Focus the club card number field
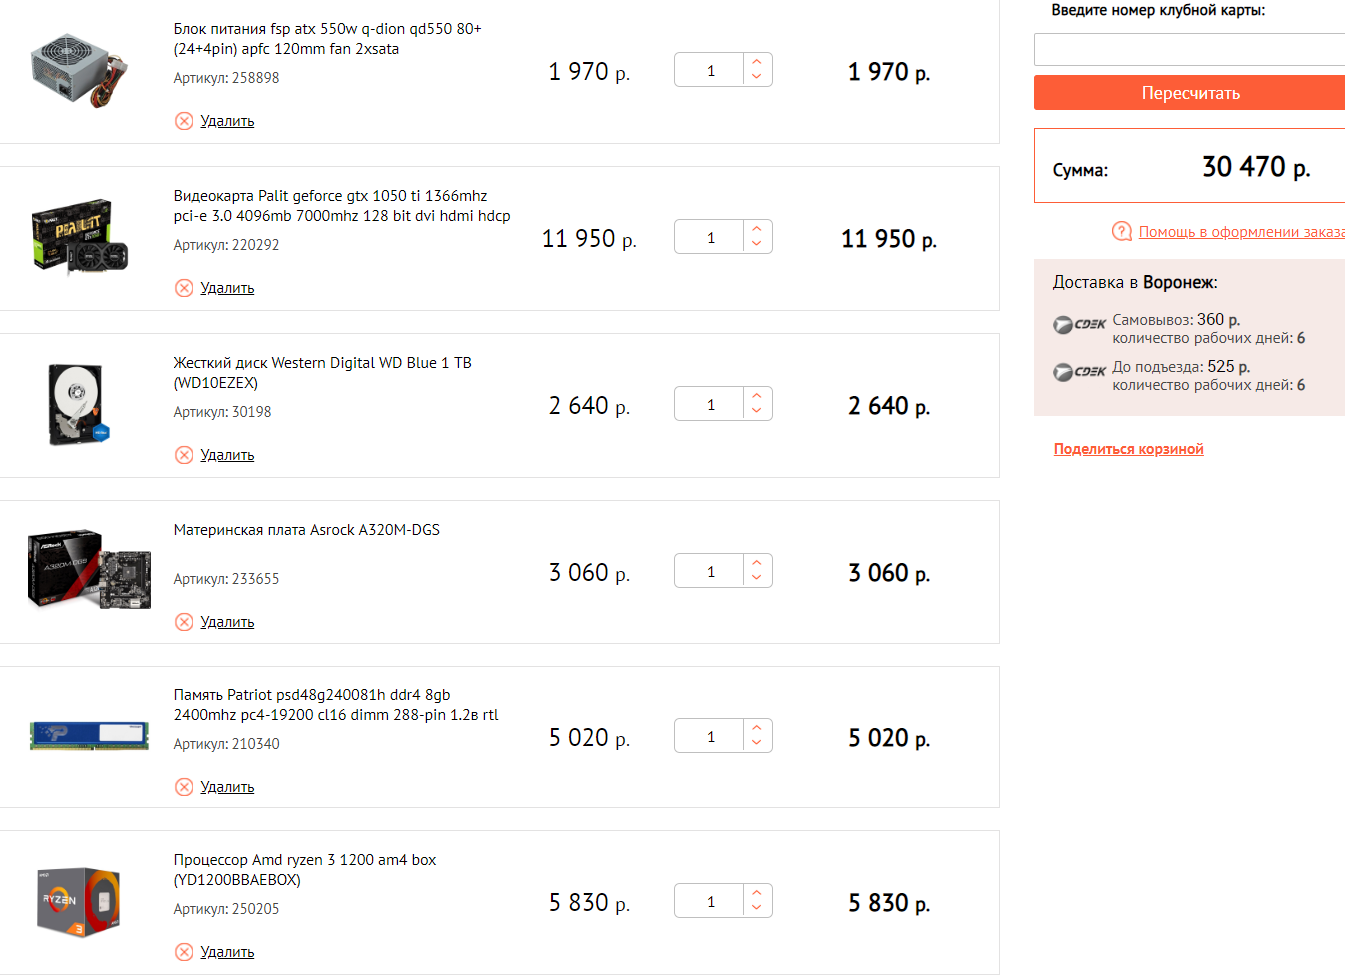The width and height of the screenshot is (1345, 976). 1189,49
